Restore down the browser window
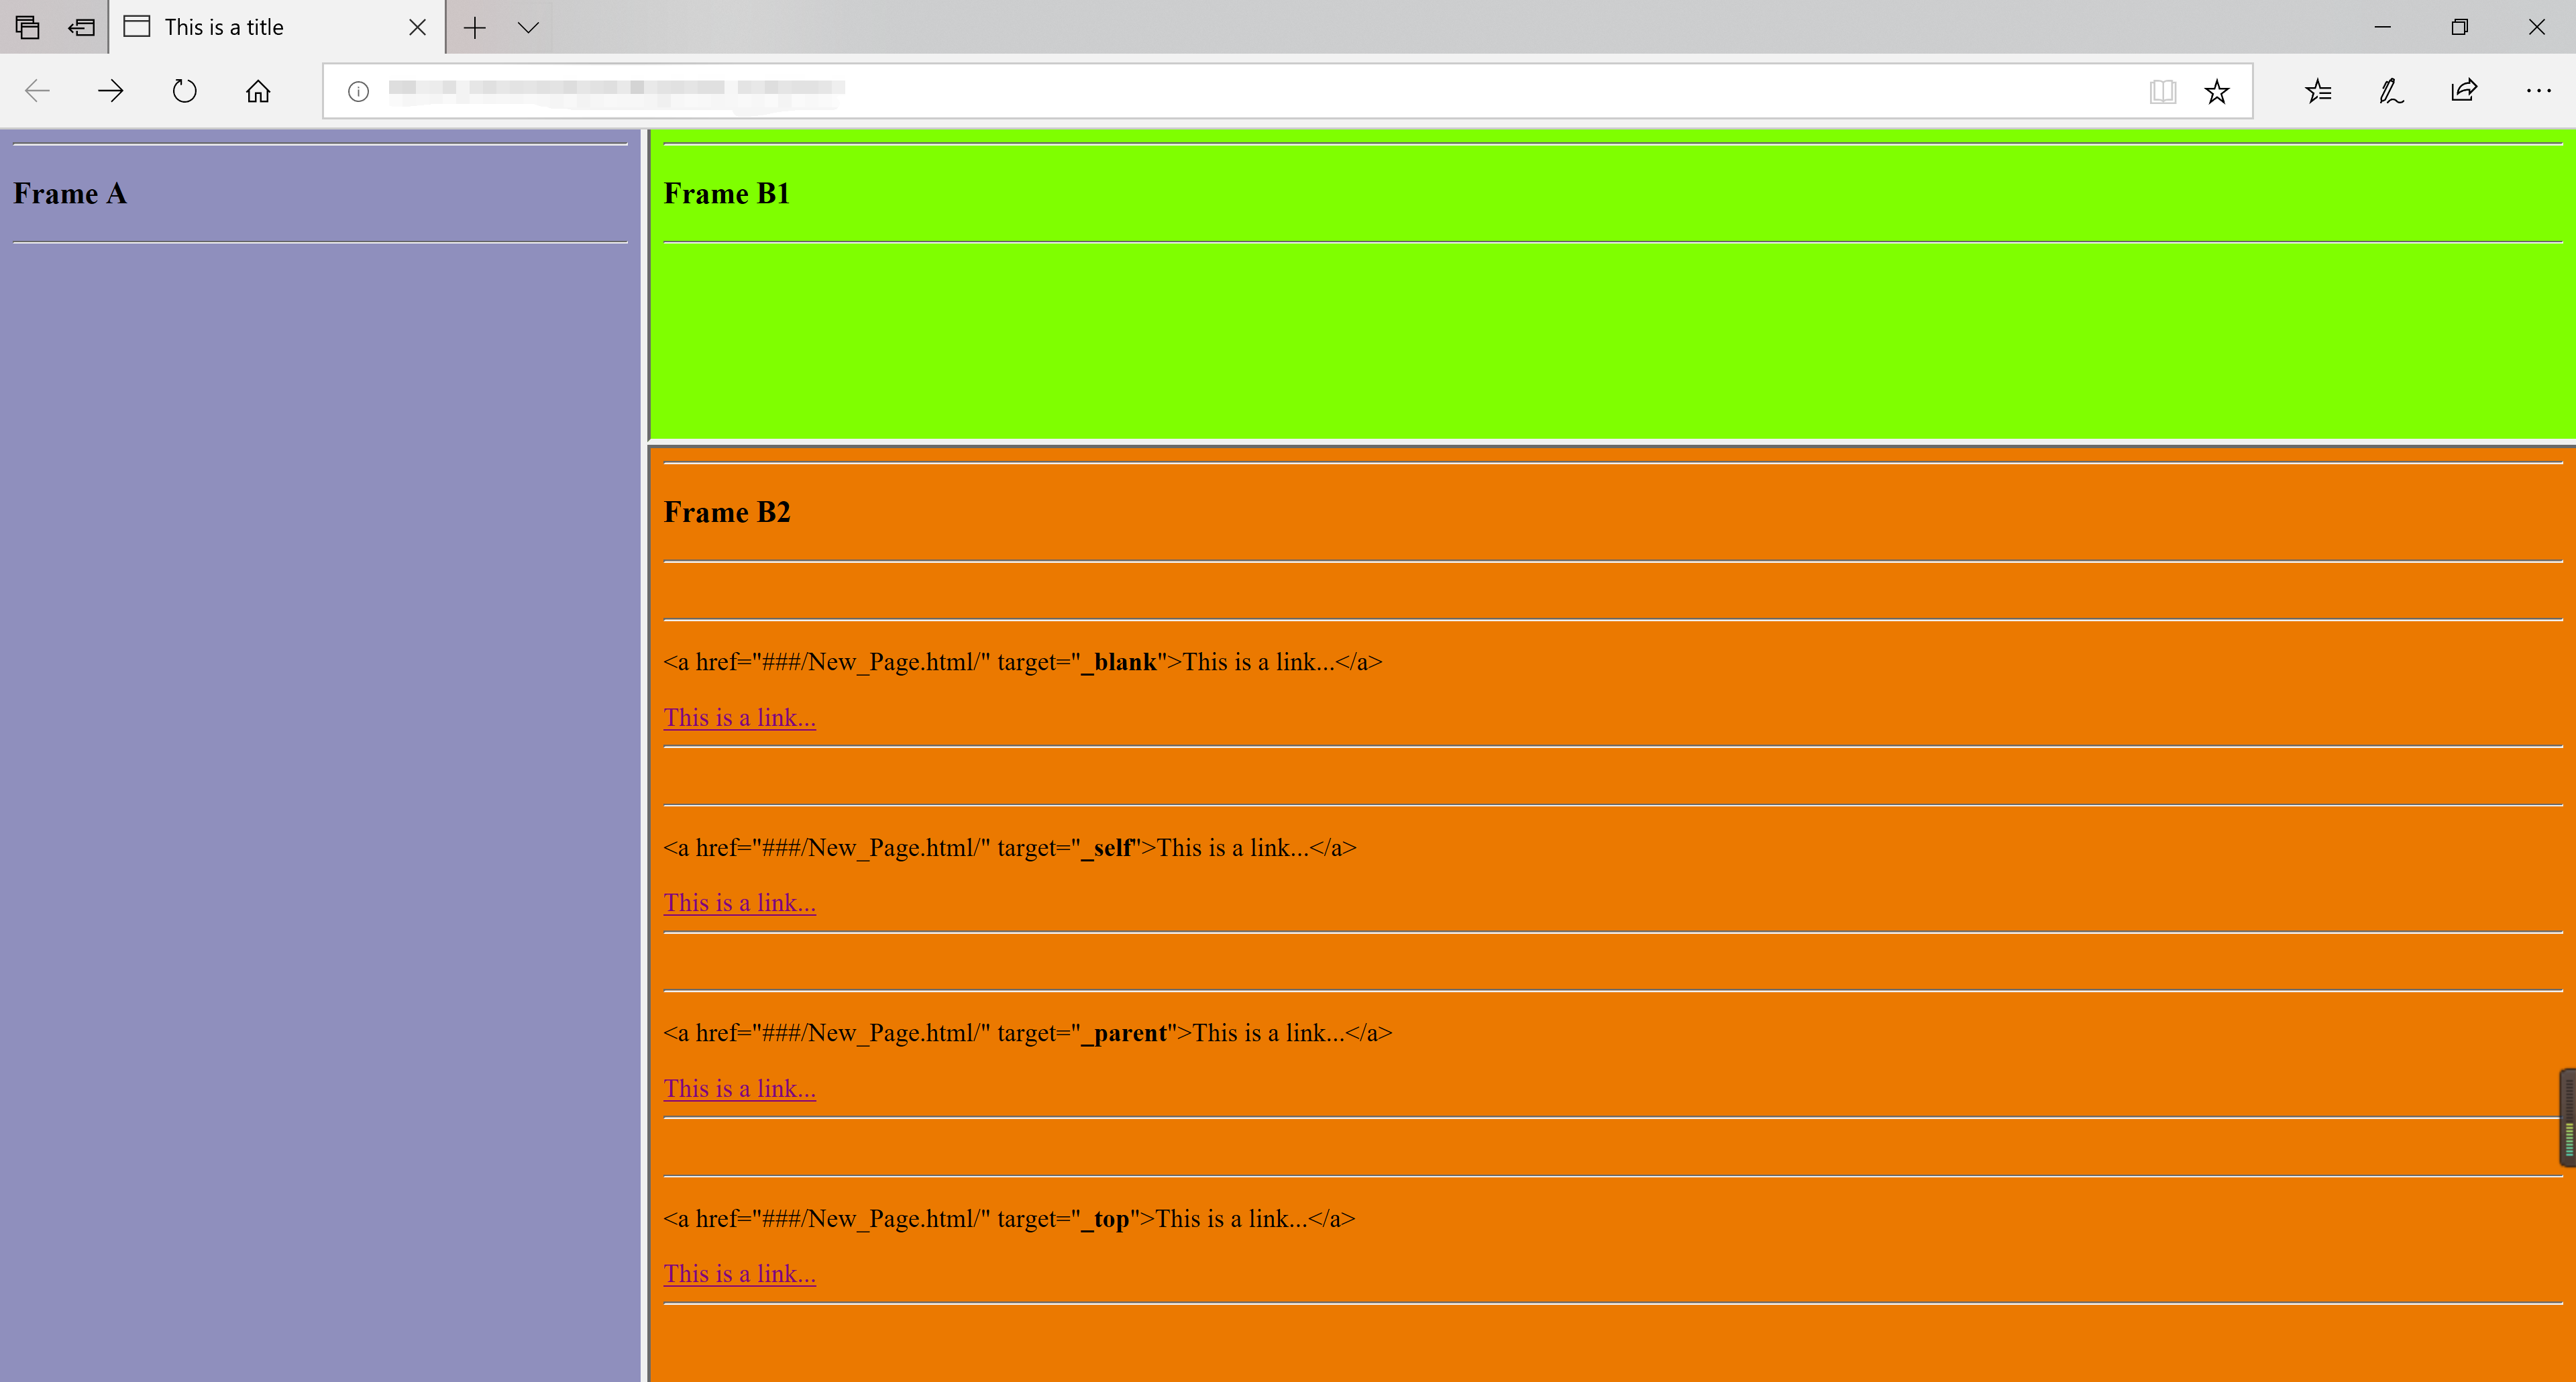The image size is (2576, 1382). click(x=2460, y=27)
